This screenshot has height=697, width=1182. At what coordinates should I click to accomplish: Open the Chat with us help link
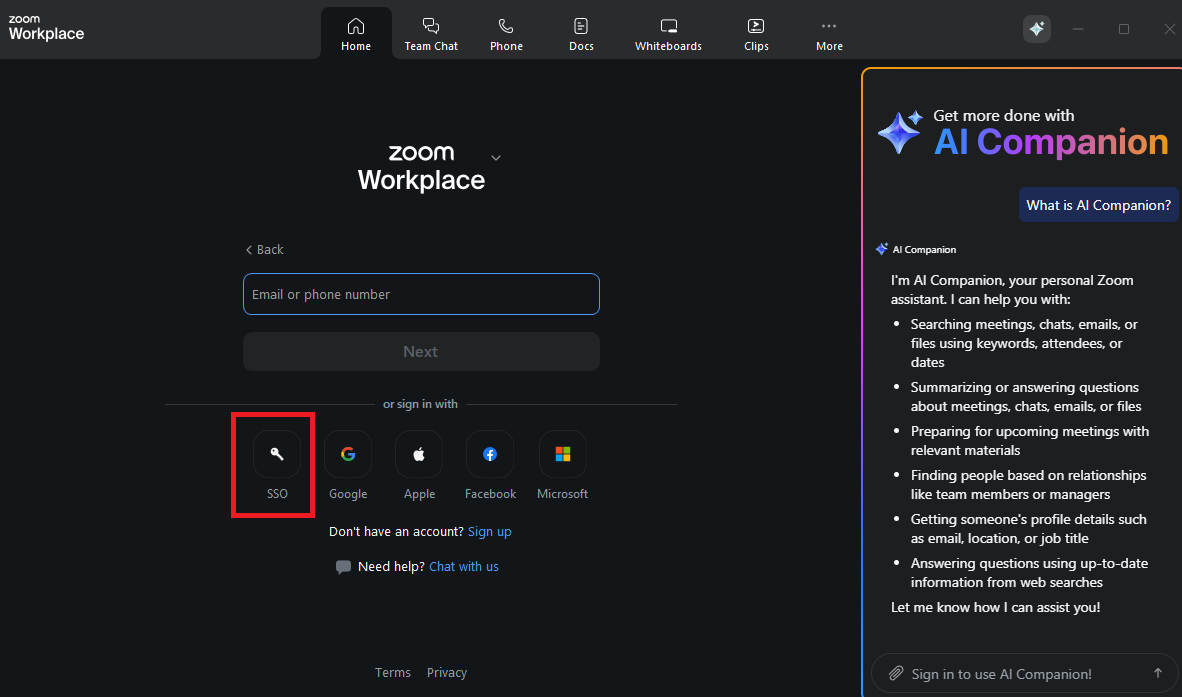pyautogui.click(x=463, y=567)
